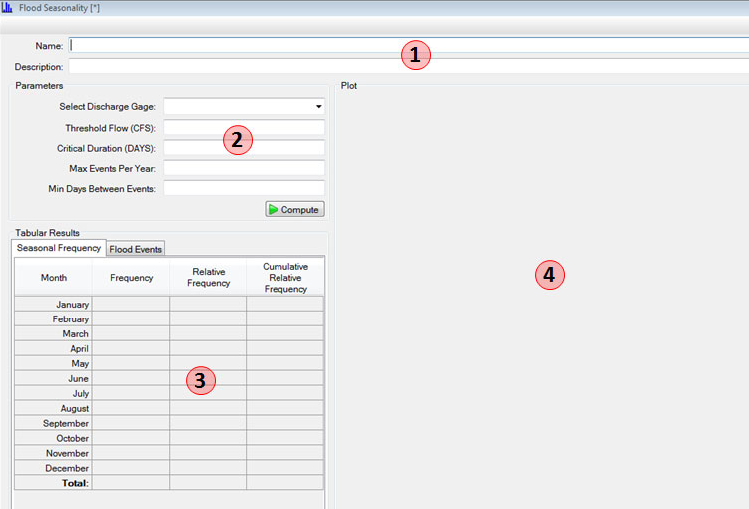Click the Month column header

coord(53,277)
